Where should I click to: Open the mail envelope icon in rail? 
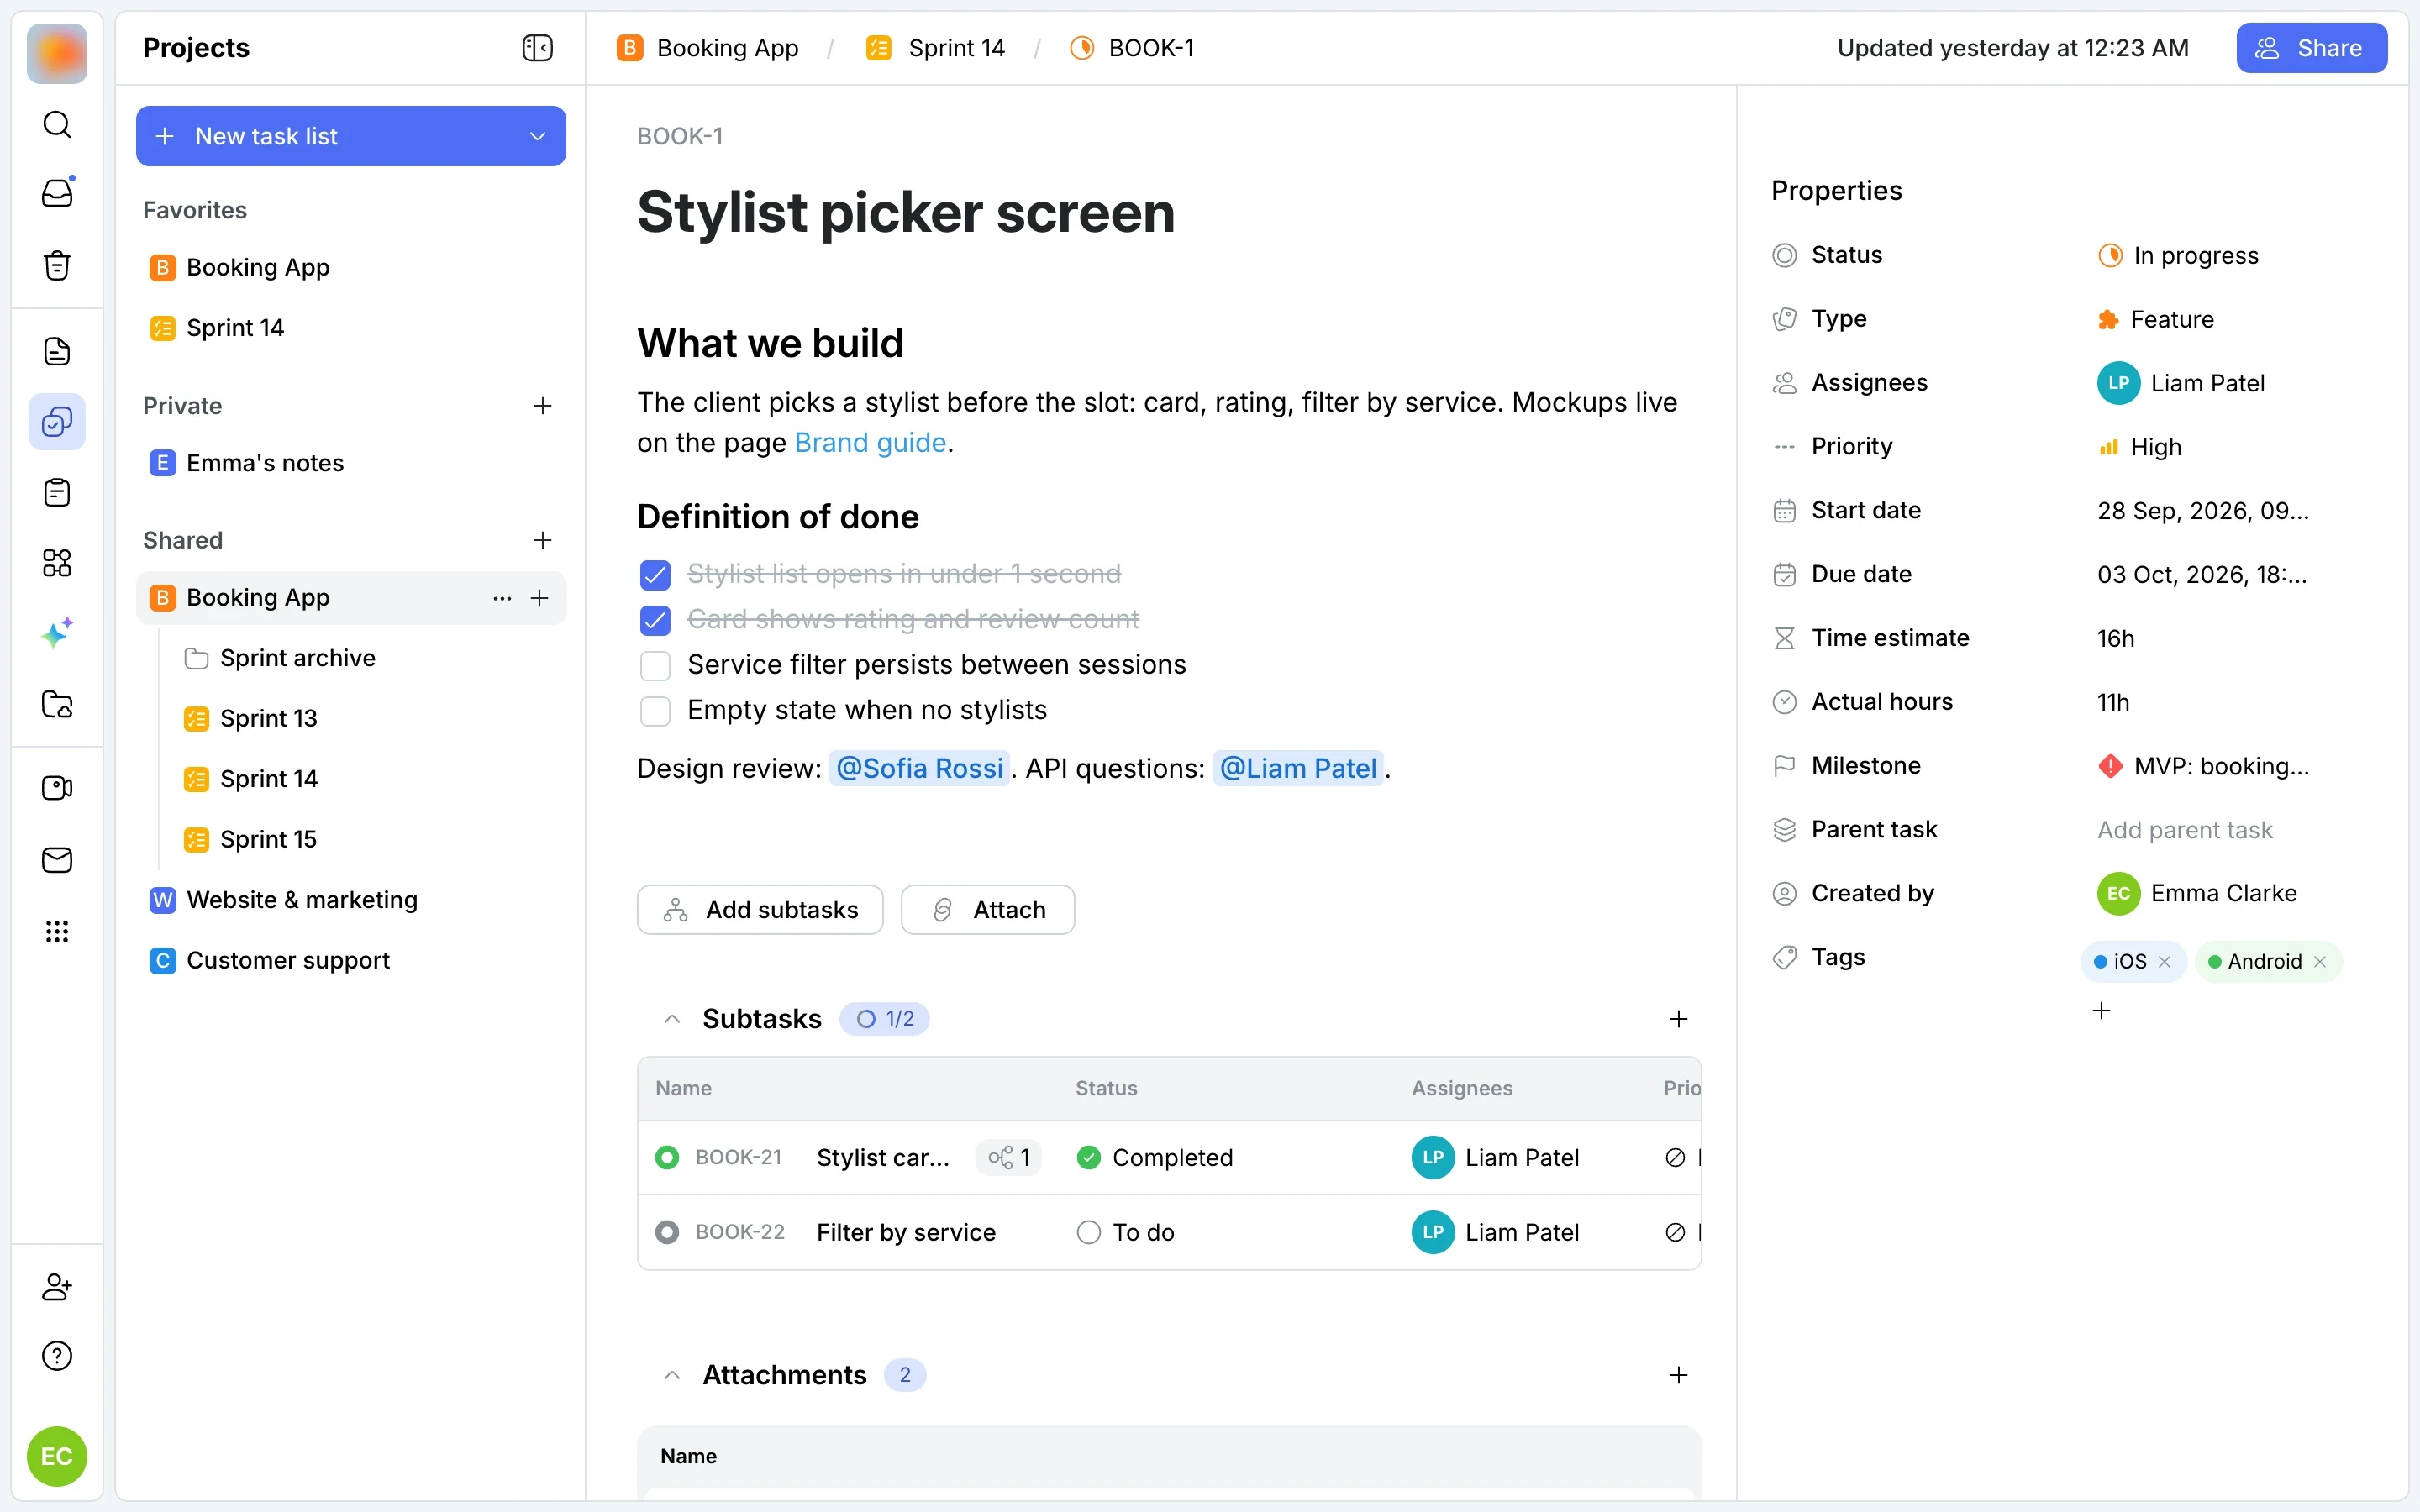57,860
